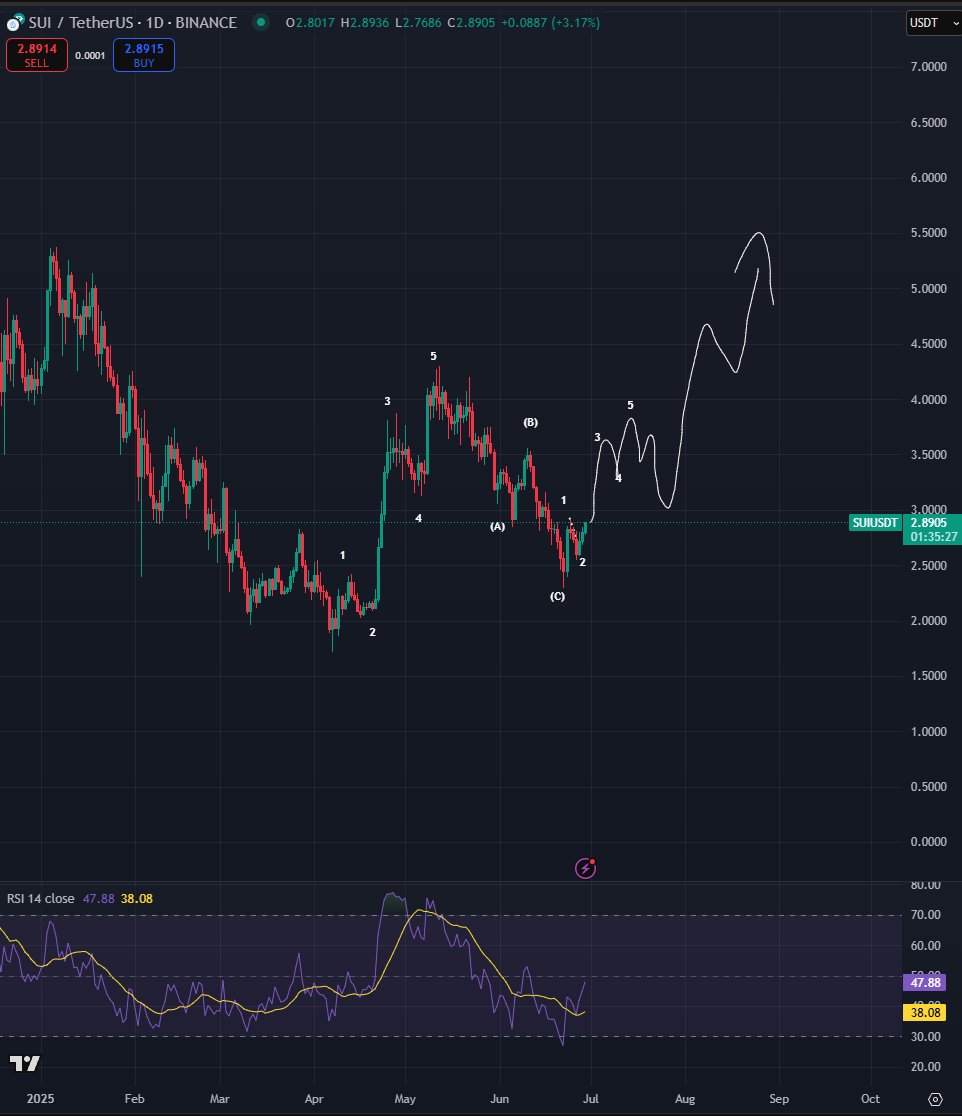This screenshot has width=962, height=1116.
Task: Open the lightning bolt event marker
Action: [586, 868]
